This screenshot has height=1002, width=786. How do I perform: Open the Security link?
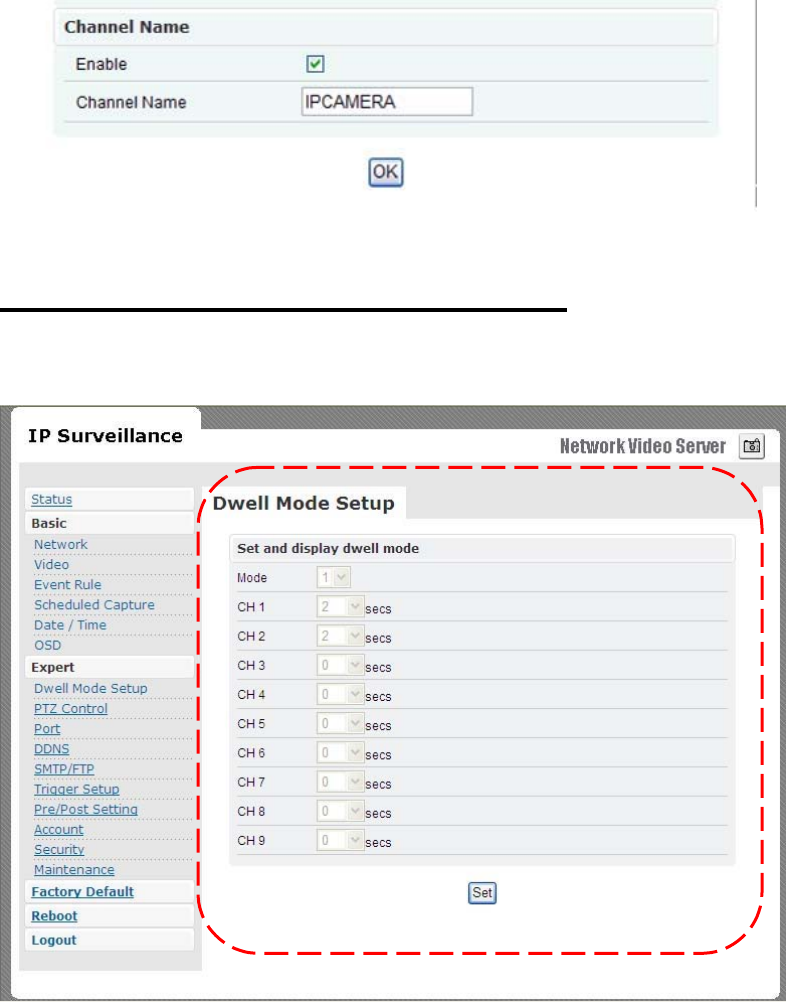59,849
